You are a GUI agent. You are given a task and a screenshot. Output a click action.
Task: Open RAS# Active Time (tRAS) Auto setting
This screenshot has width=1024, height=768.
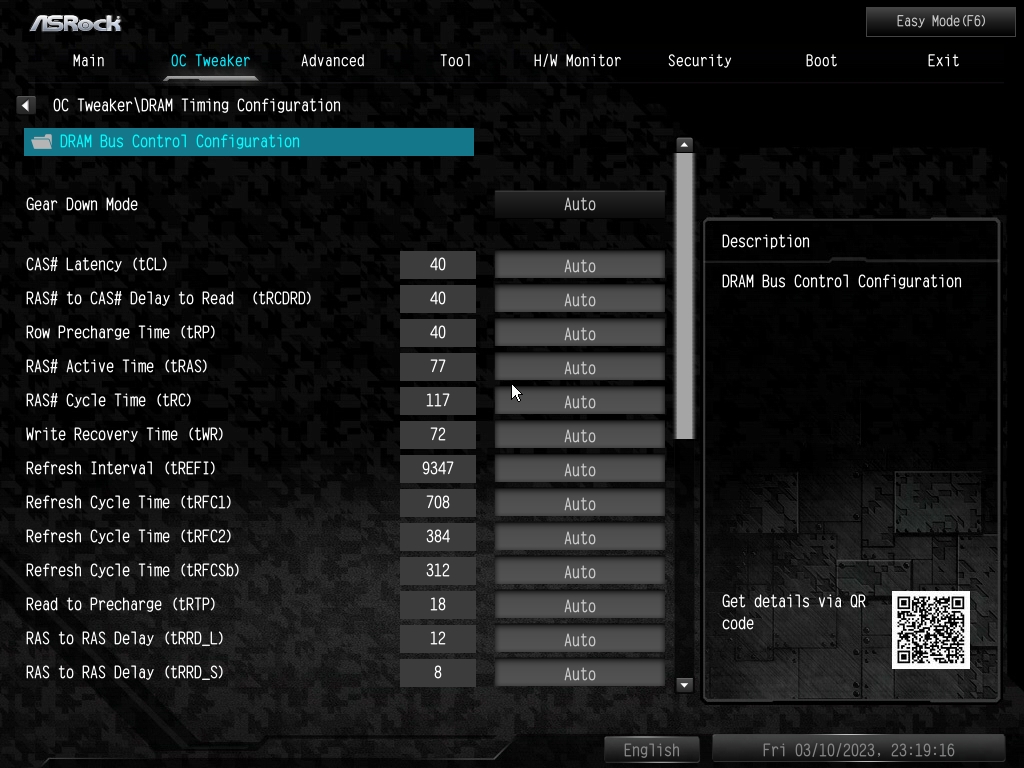click(580, 368)
